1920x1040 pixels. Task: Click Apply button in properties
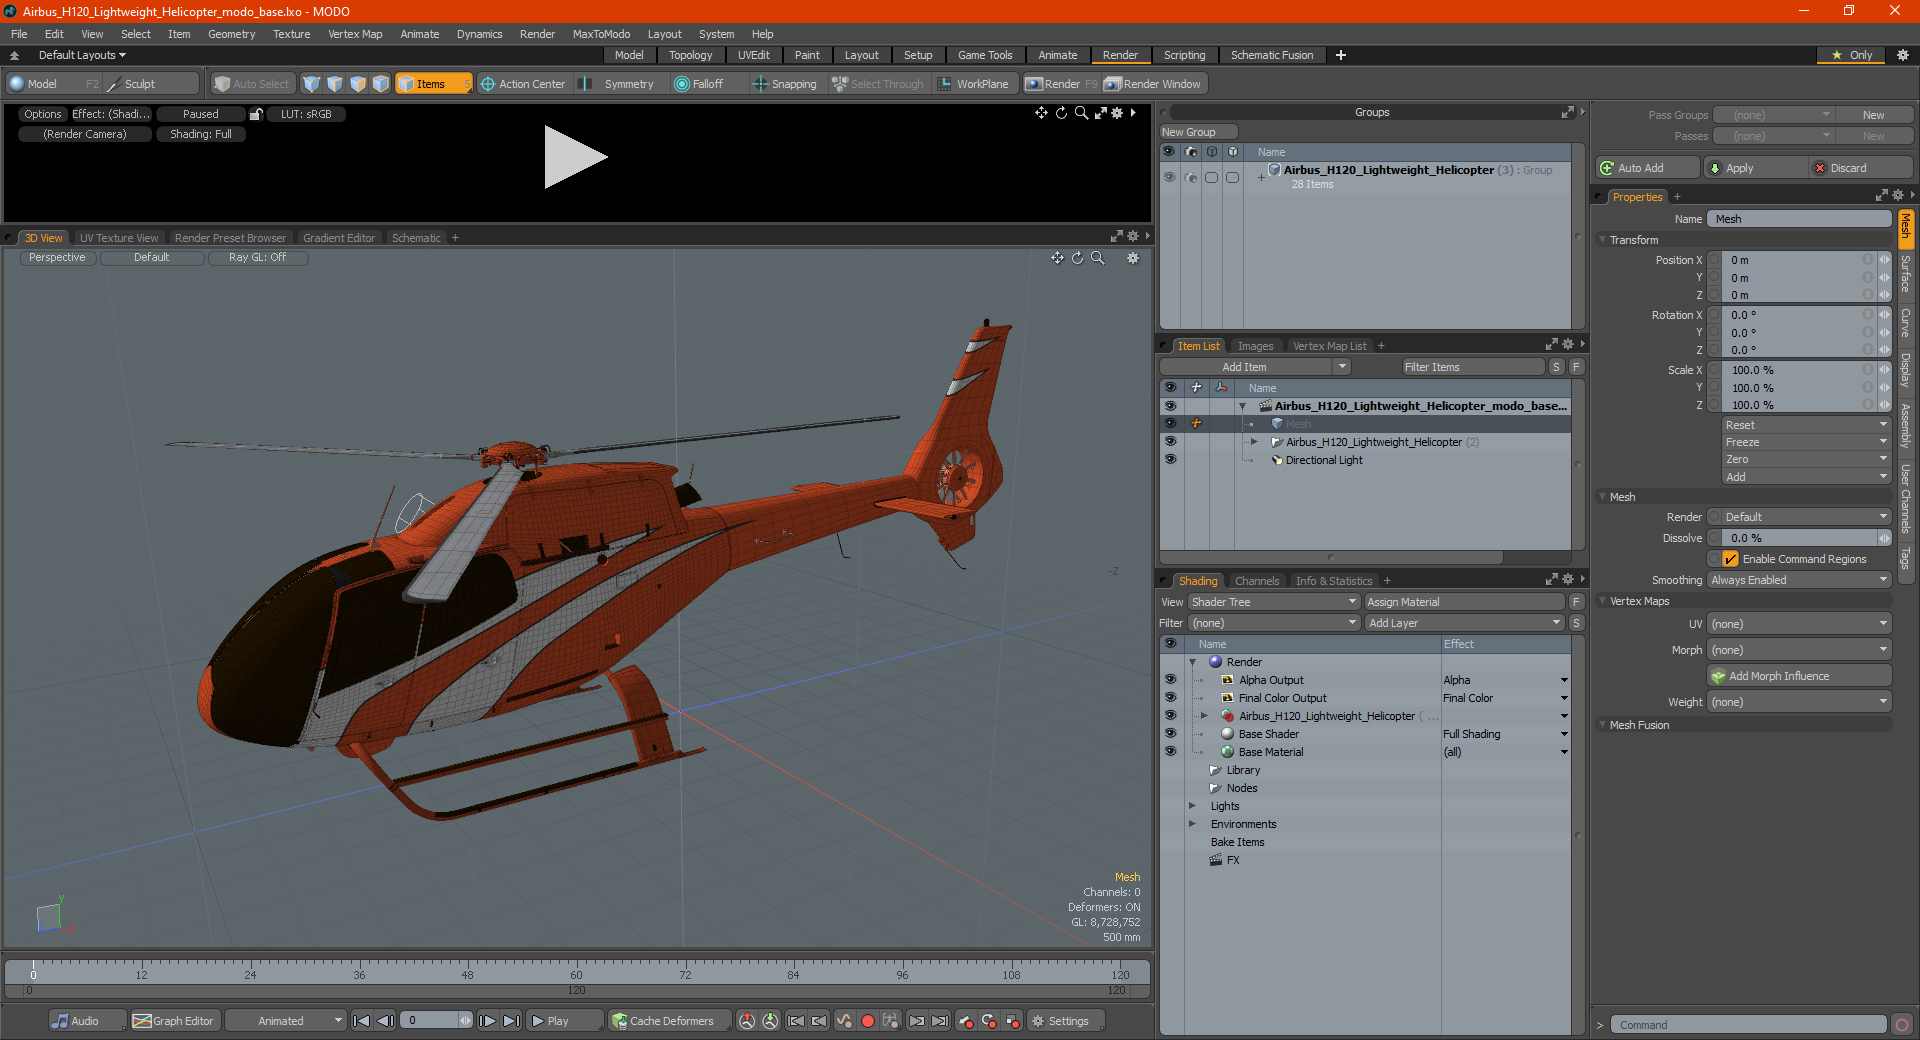pyautogui.click(x=1756, y=168)
